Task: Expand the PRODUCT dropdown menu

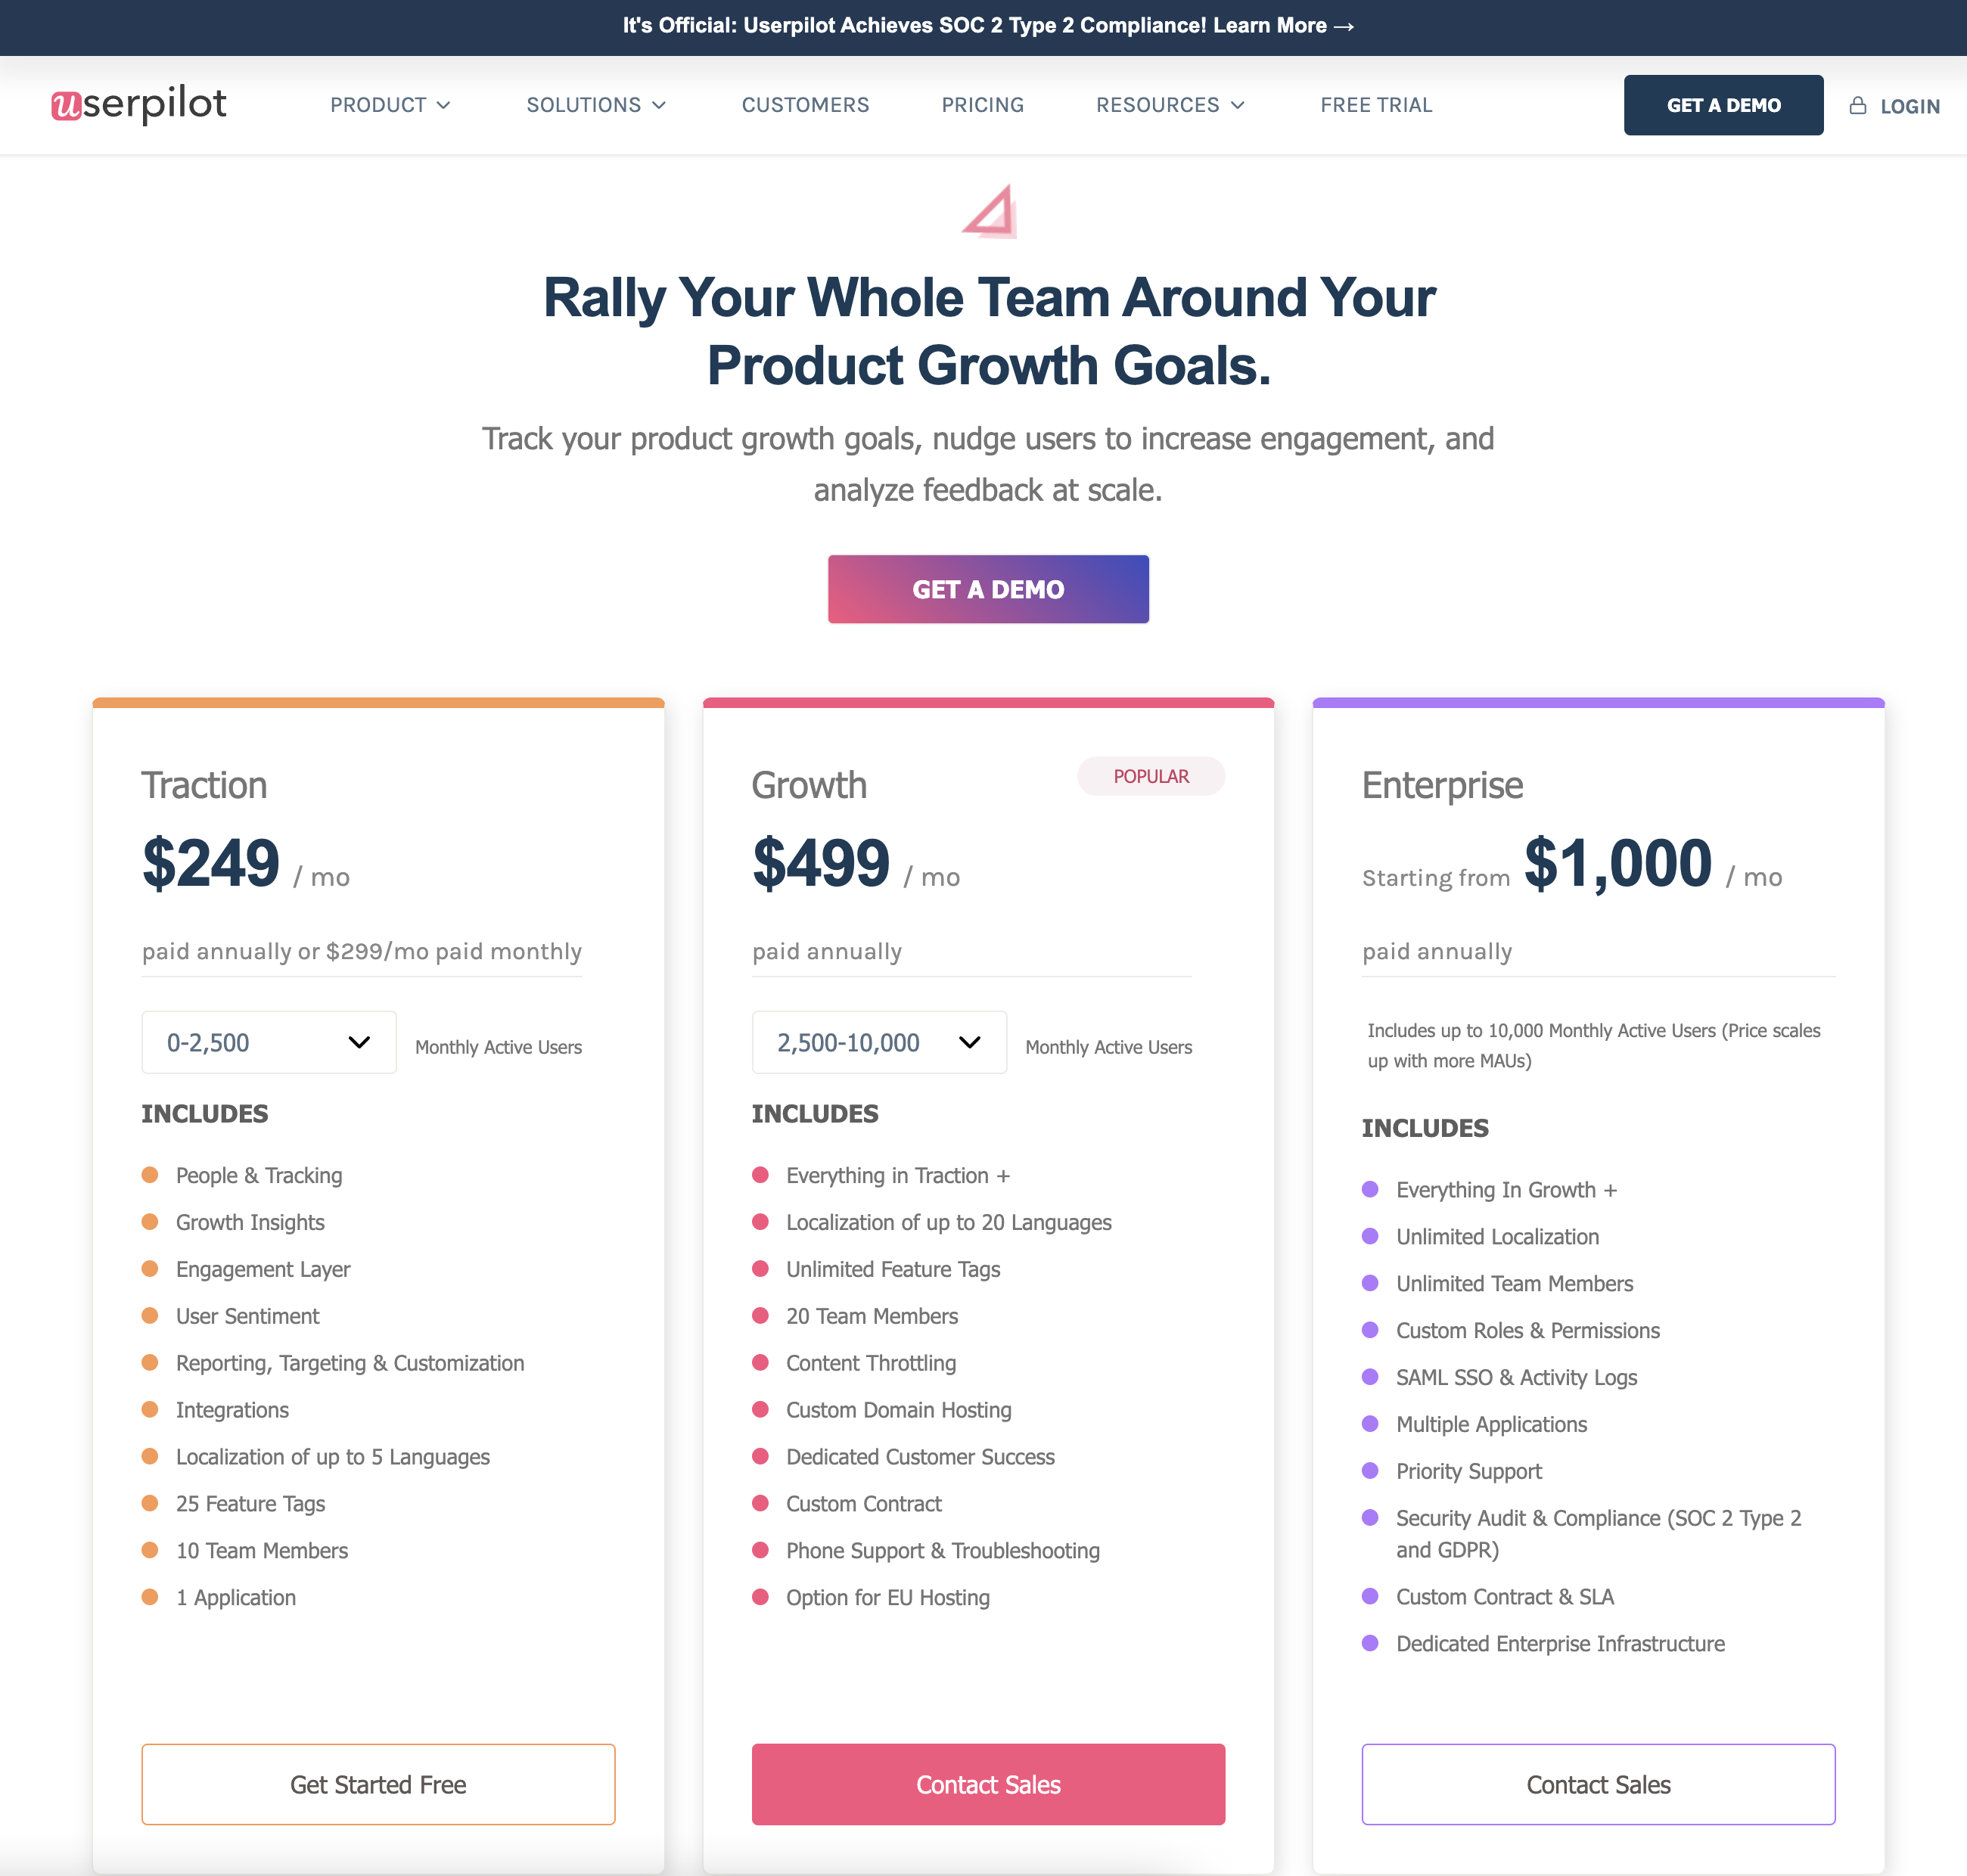Action: pos(388,104)
